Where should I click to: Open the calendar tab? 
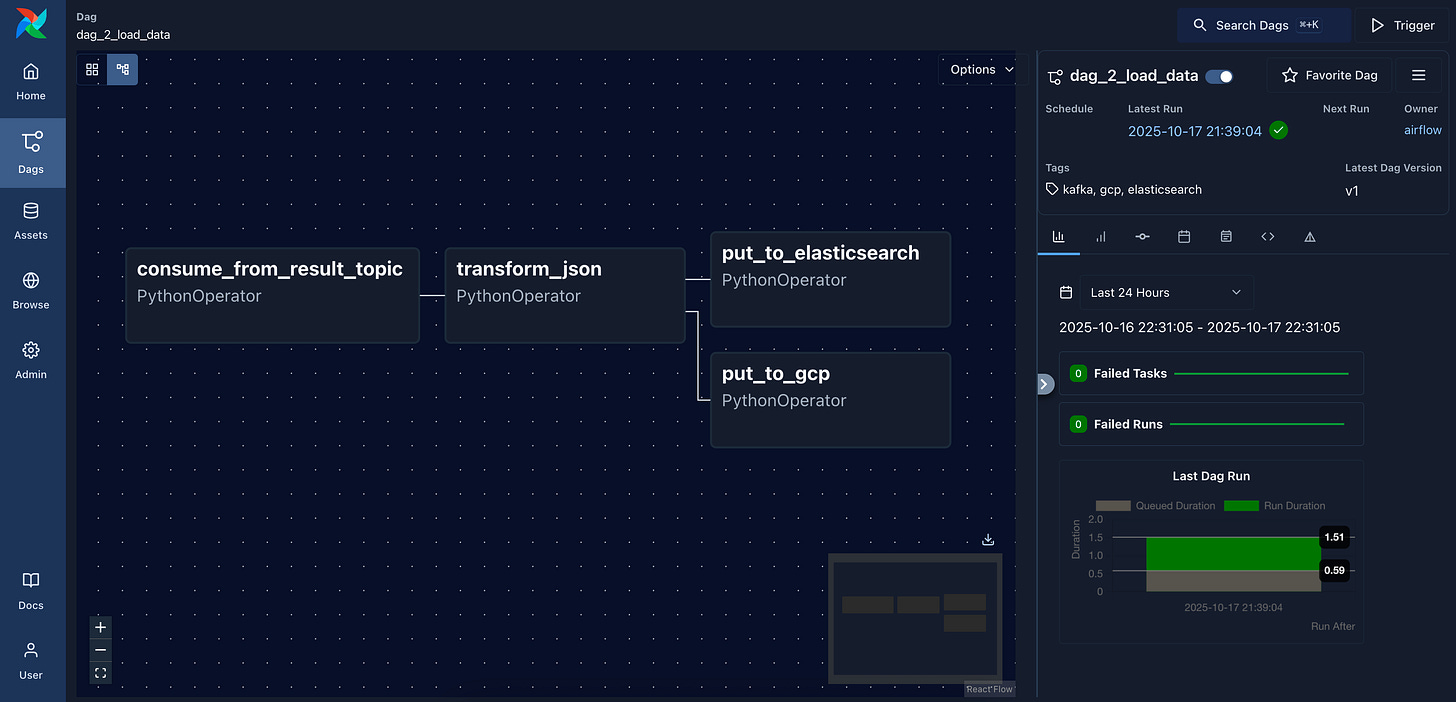[1184, 237]
